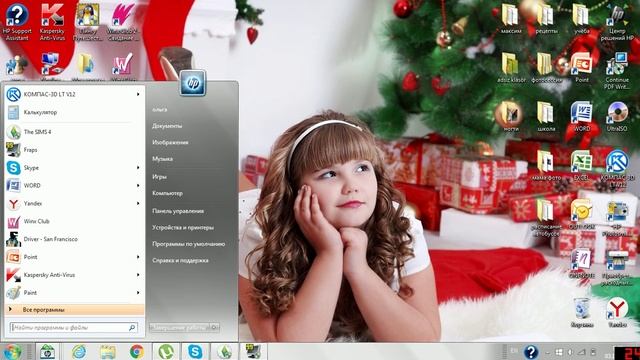640x360 pixels.
Task: Click the HP taskbar icon
Action: pos(47,351)
